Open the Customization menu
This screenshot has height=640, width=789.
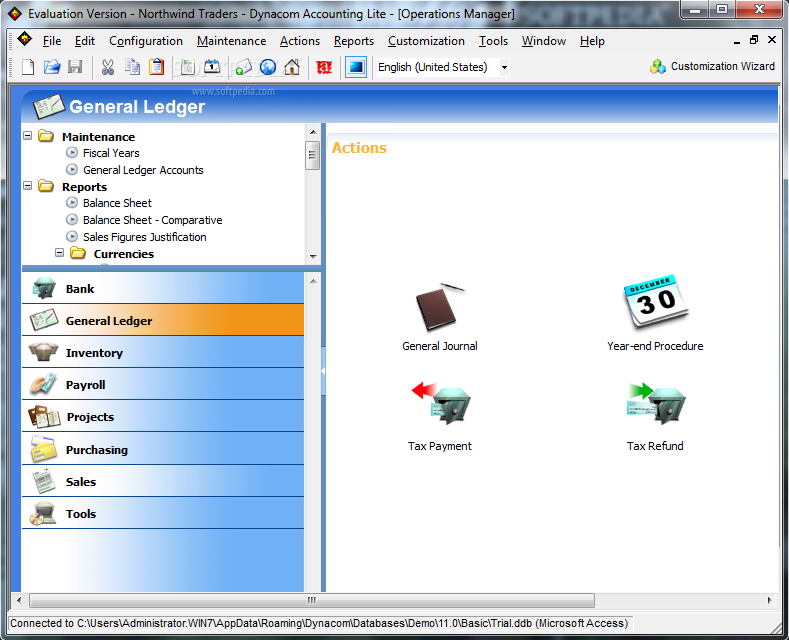point(426,41)
